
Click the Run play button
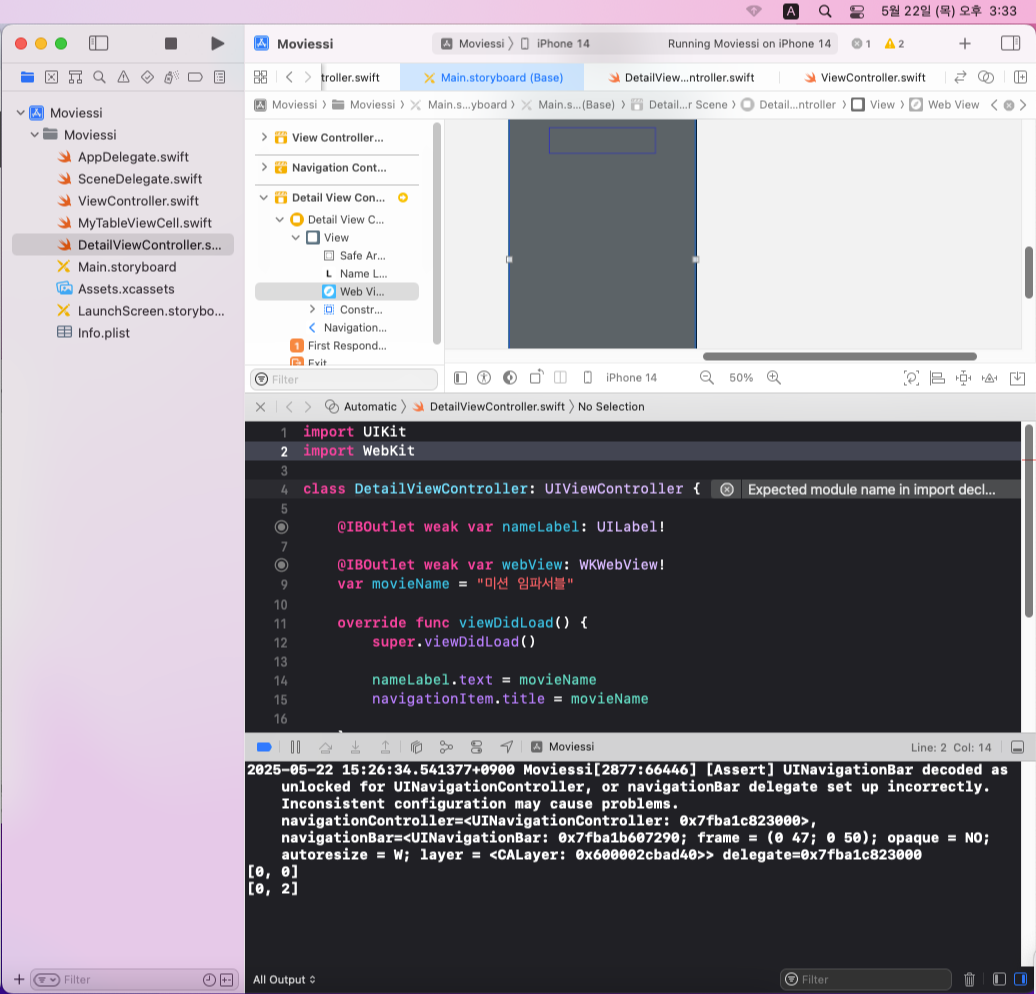[217, 44]
